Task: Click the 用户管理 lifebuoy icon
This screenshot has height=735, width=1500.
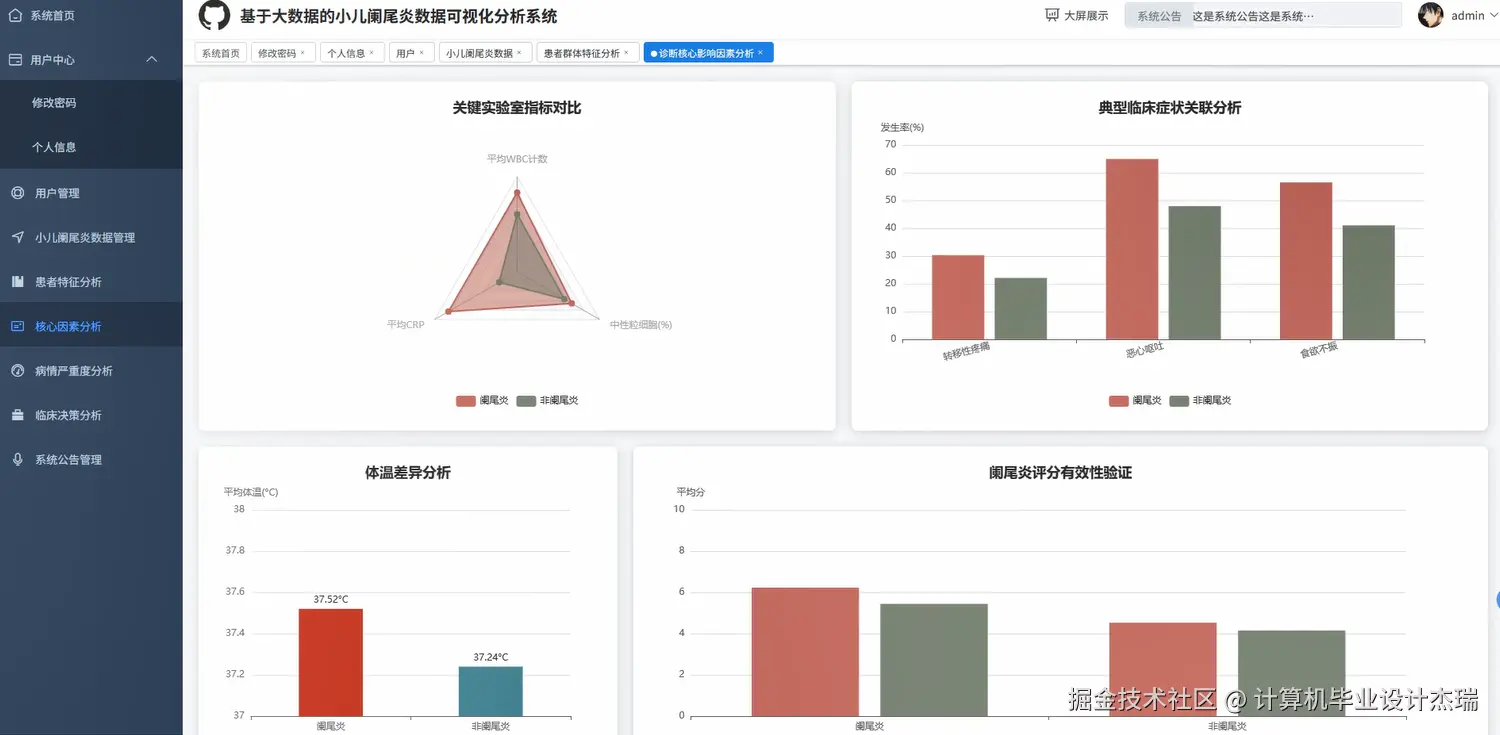Action: 17,193
